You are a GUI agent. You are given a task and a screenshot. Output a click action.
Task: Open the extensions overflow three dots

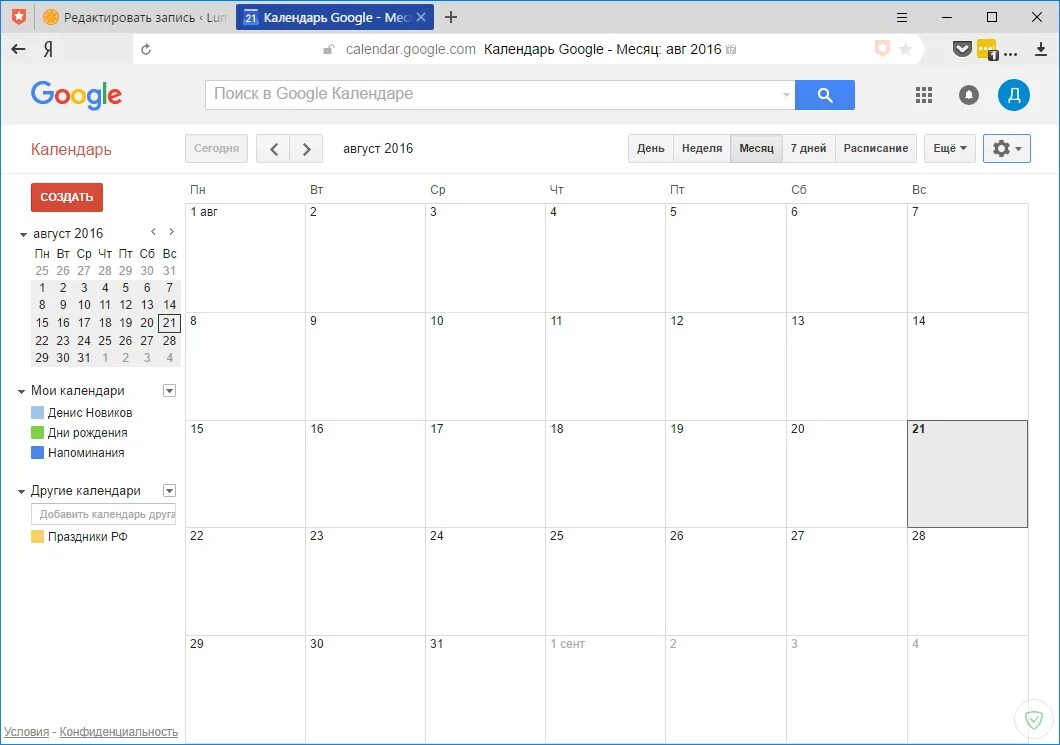1011,54
